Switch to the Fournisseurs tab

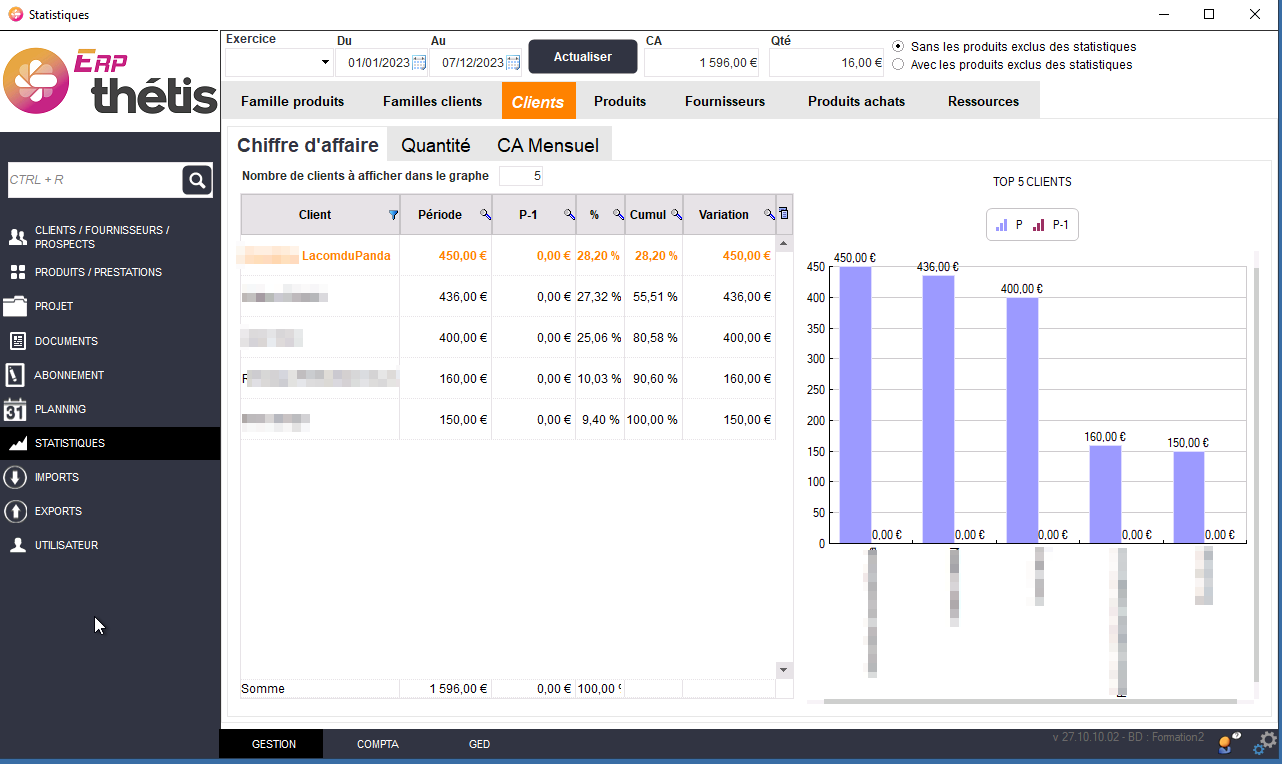(x=725, y=102)
